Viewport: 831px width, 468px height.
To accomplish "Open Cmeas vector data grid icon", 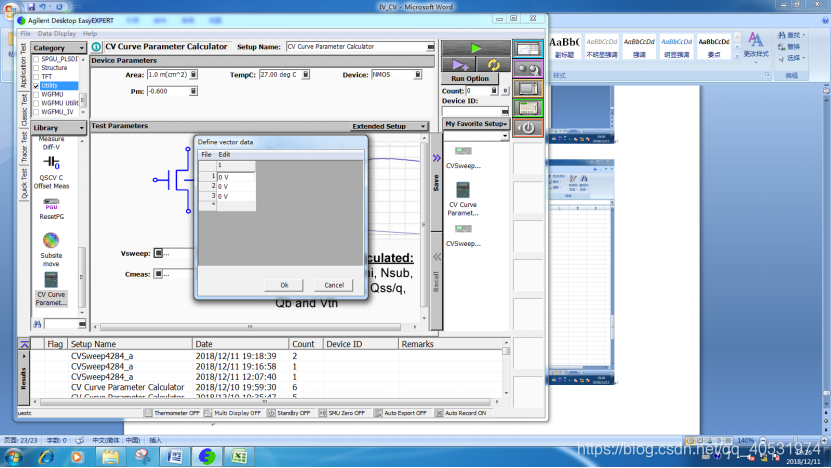I will coord(158,274).
